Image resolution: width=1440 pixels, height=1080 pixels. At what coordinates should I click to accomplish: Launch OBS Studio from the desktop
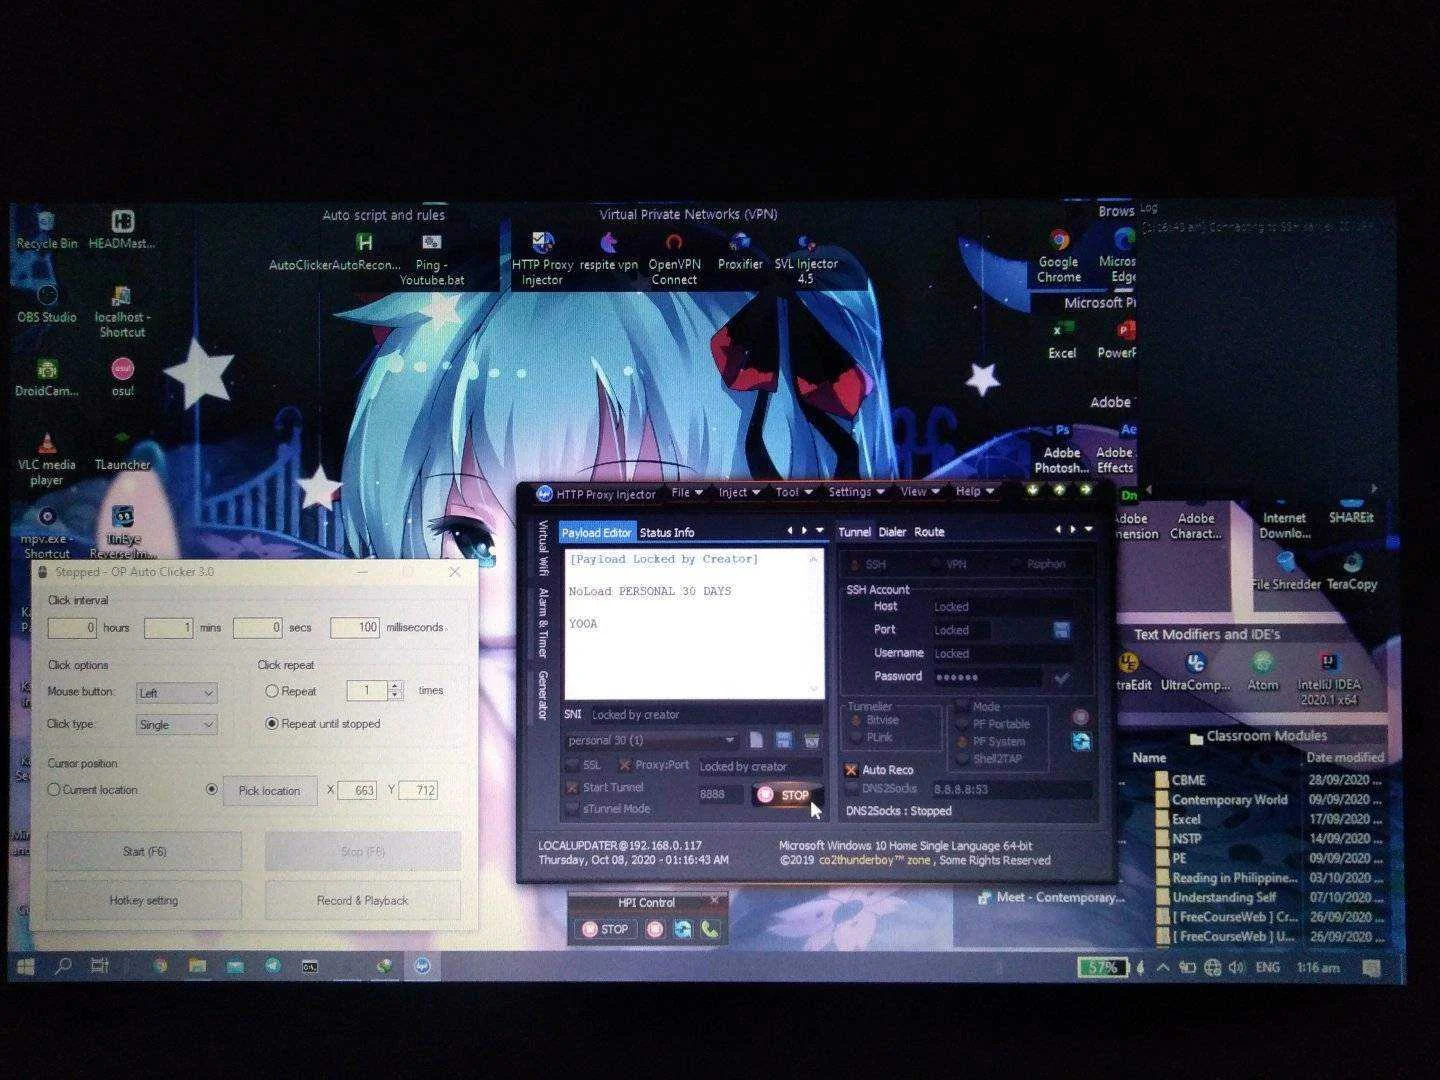[x=46, y=304]
